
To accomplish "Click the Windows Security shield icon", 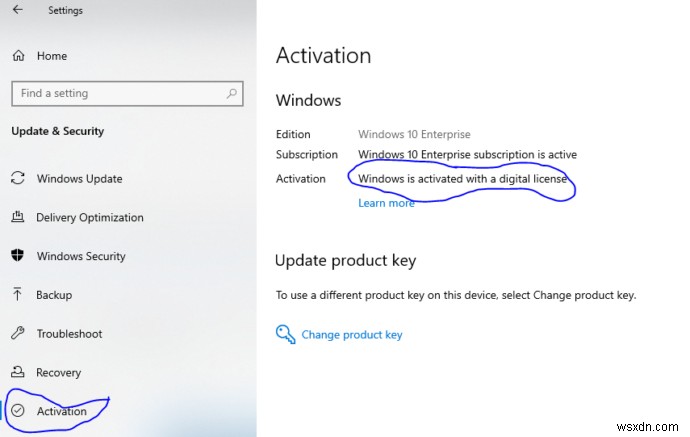I will [x=18, y=256].
